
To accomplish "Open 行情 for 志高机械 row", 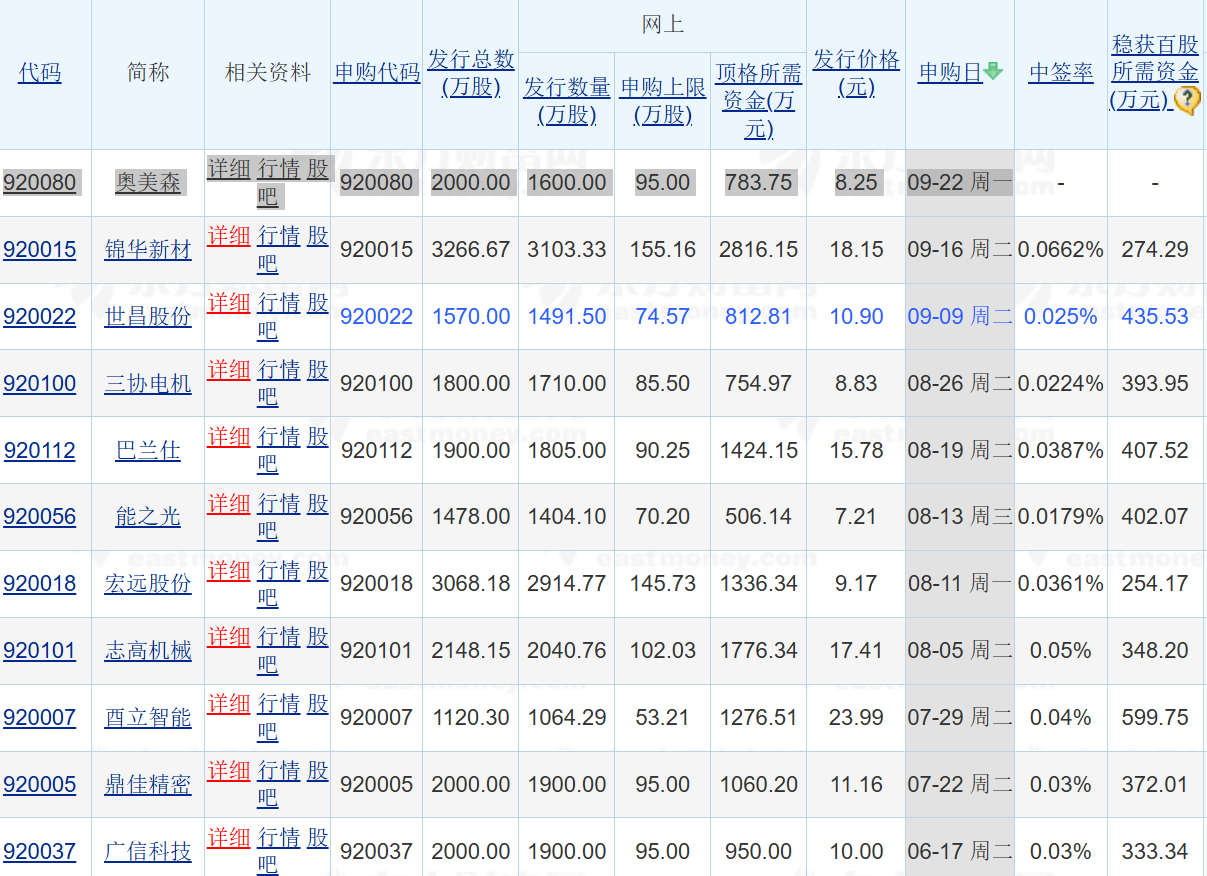I will (279, 637).
